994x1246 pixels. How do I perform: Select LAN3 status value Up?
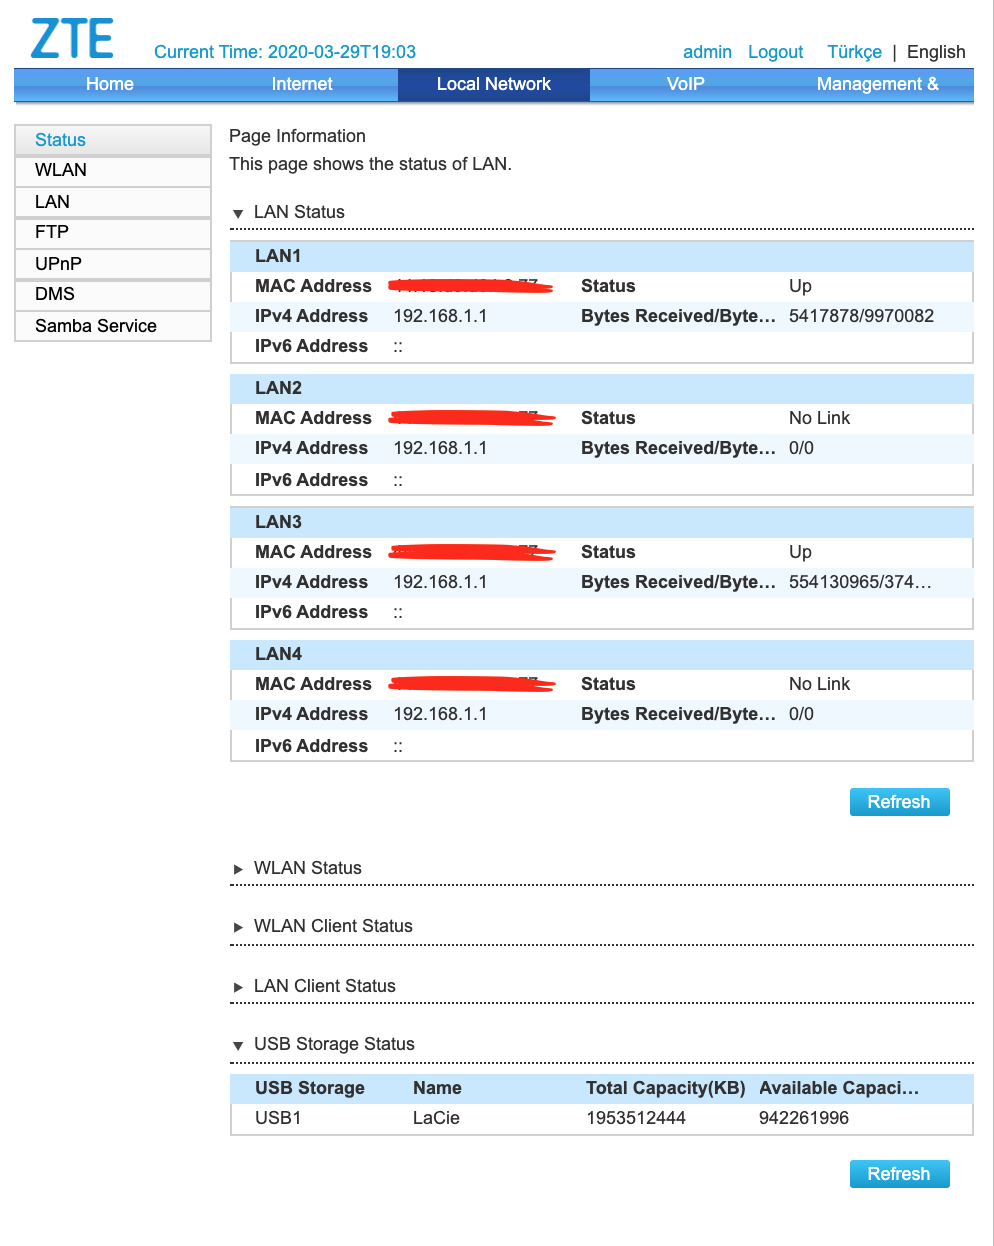pos(800,552)
